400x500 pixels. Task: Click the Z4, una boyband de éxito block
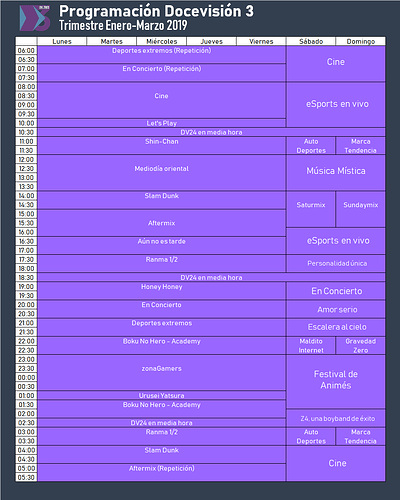(336, 418)
